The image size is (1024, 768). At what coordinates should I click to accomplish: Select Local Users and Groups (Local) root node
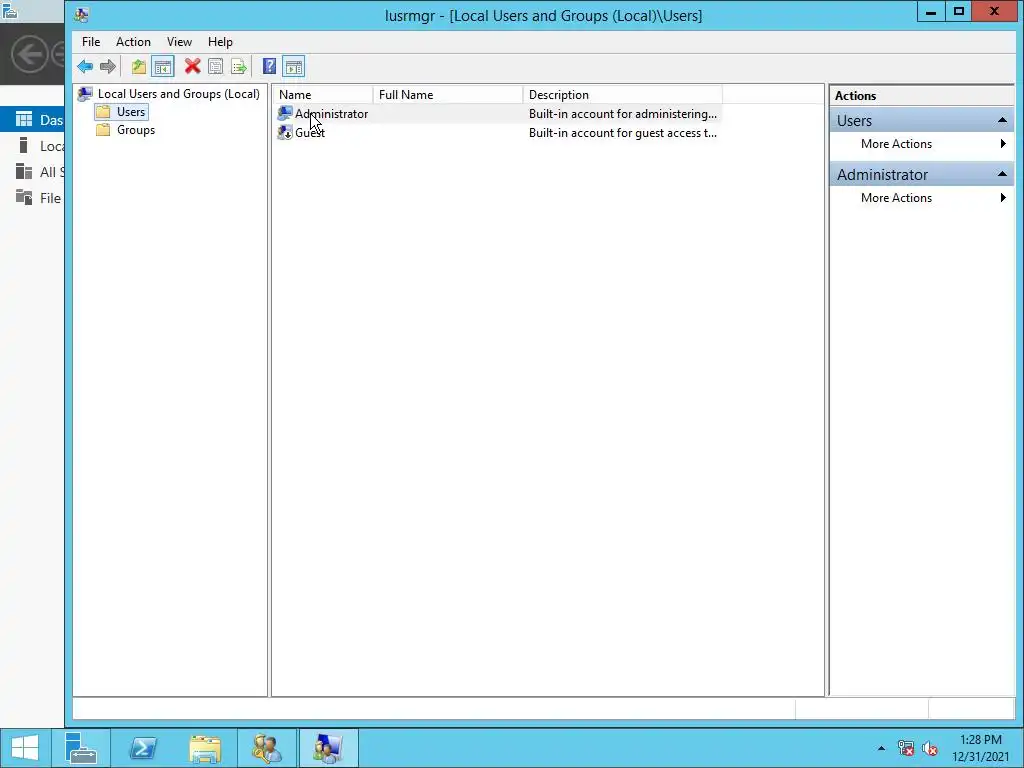click(178, 94)
